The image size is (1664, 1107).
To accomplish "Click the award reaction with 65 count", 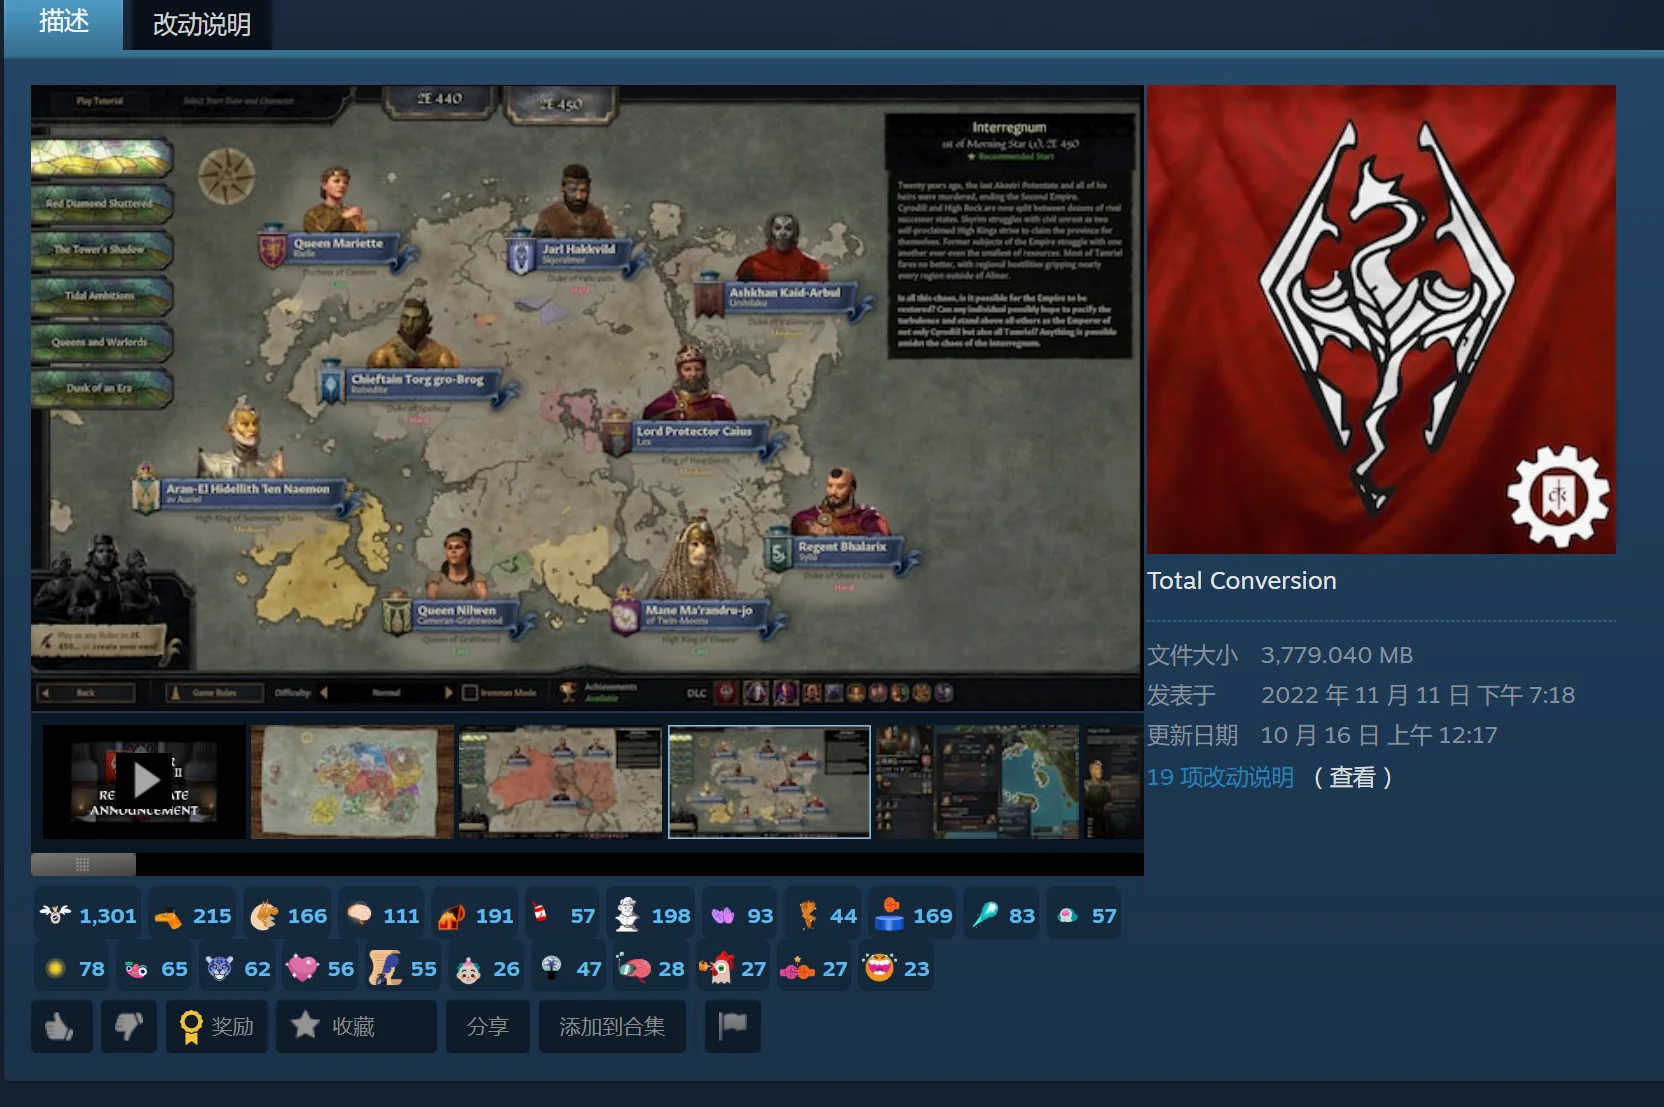I will (x=156, y=968).
